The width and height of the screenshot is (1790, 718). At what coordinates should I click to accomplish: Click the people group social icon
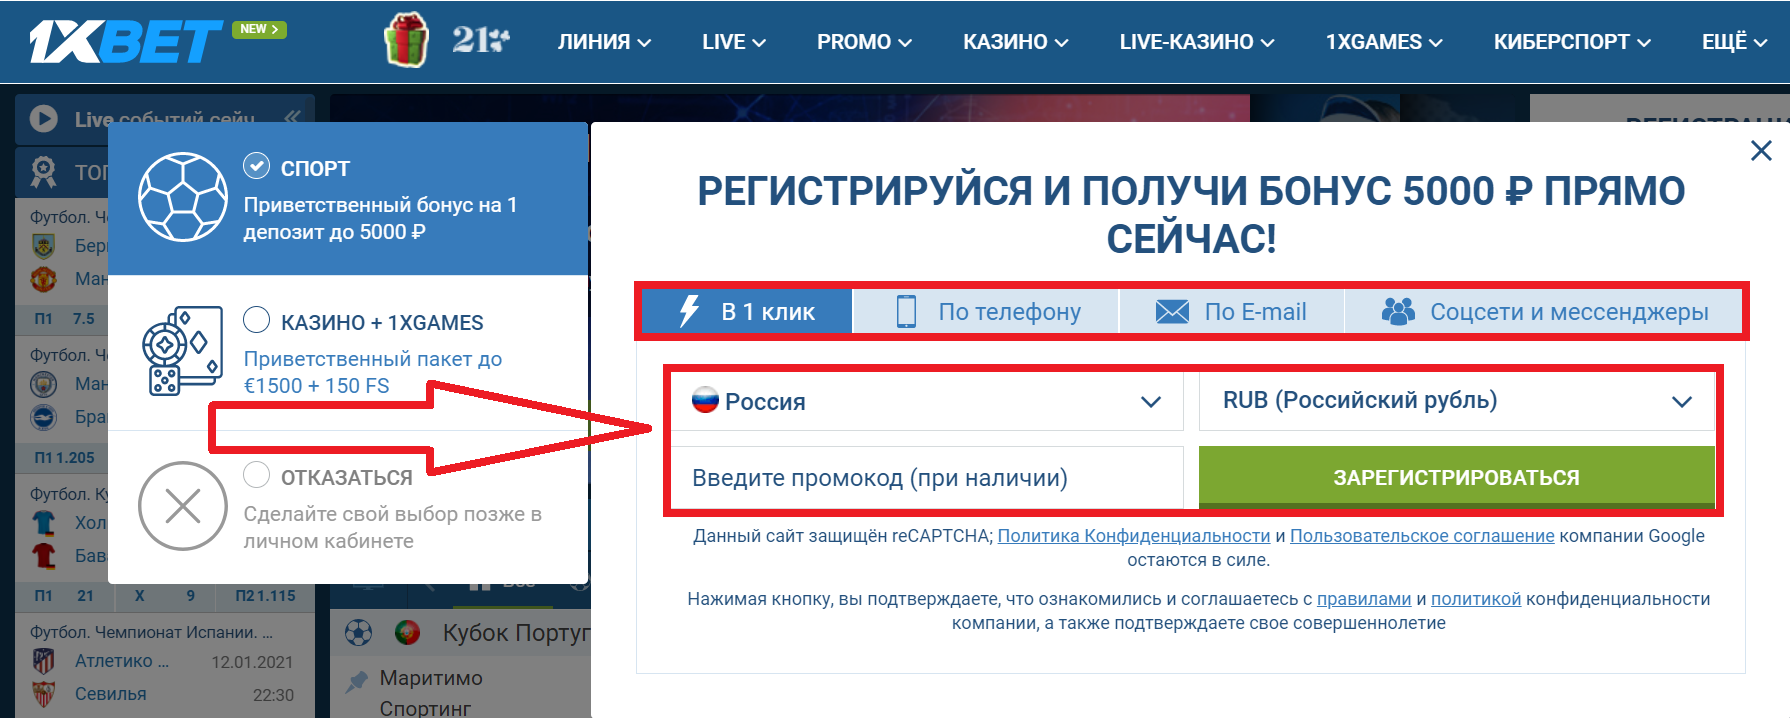click(1398, 311)
